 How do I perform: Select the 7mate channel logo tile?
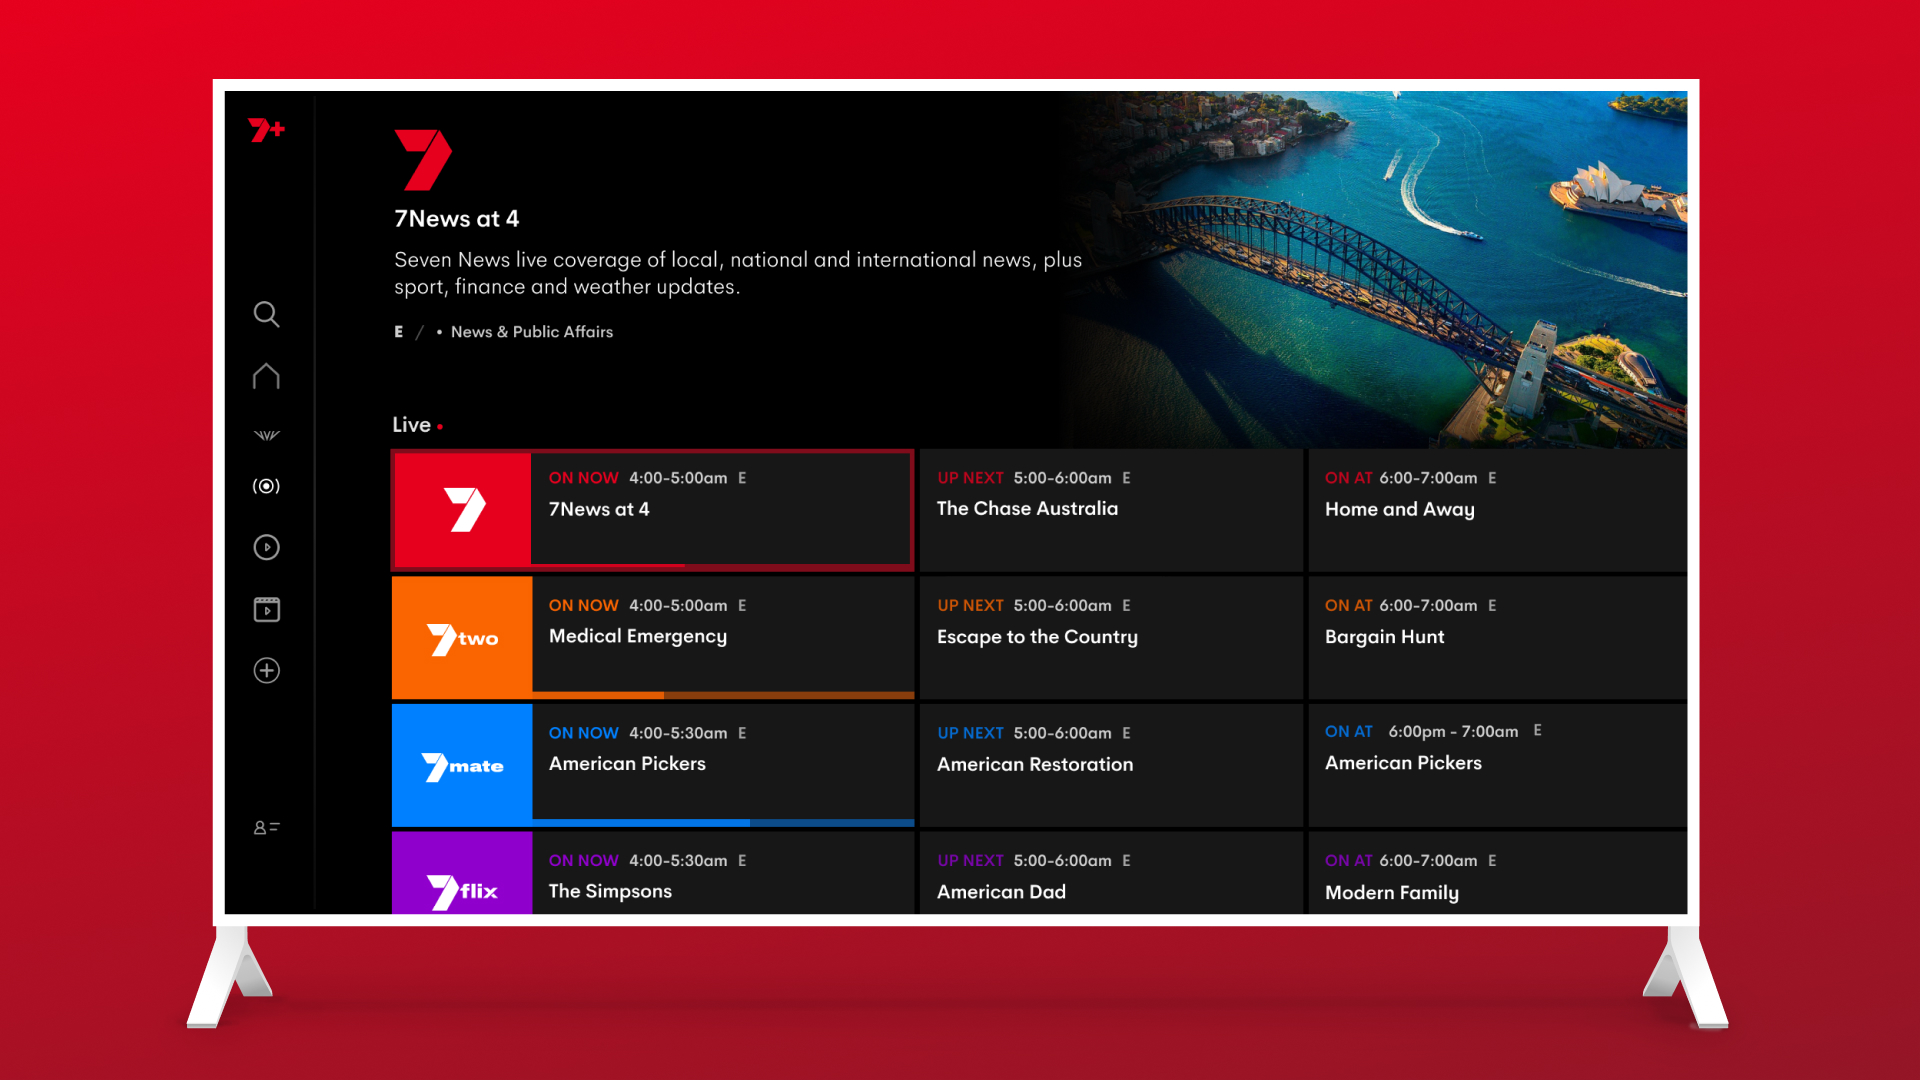(462, 766)
